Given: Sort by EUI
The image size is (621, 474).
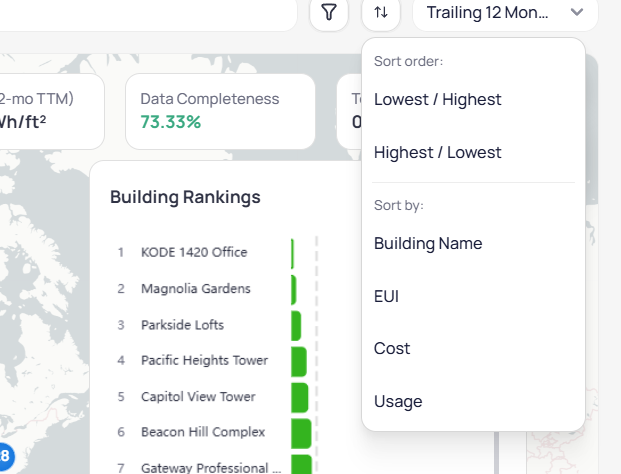Looking at the screenshot, I should (x=473, y=296).
